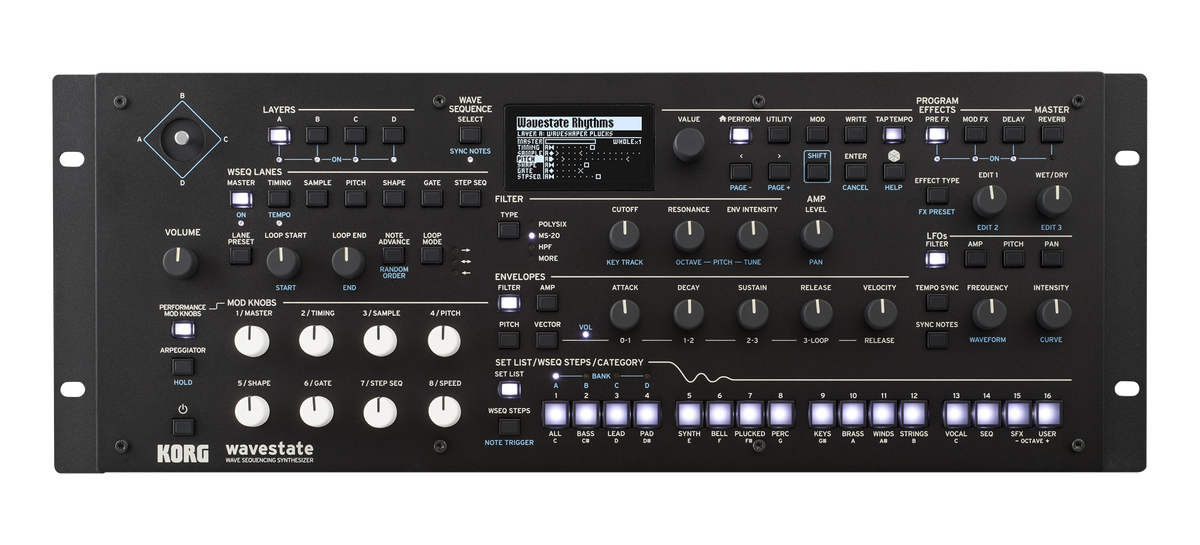Tap pad 16 USER category
The height and width of the screenshot is (545, 1200).
coord(1047,414)
